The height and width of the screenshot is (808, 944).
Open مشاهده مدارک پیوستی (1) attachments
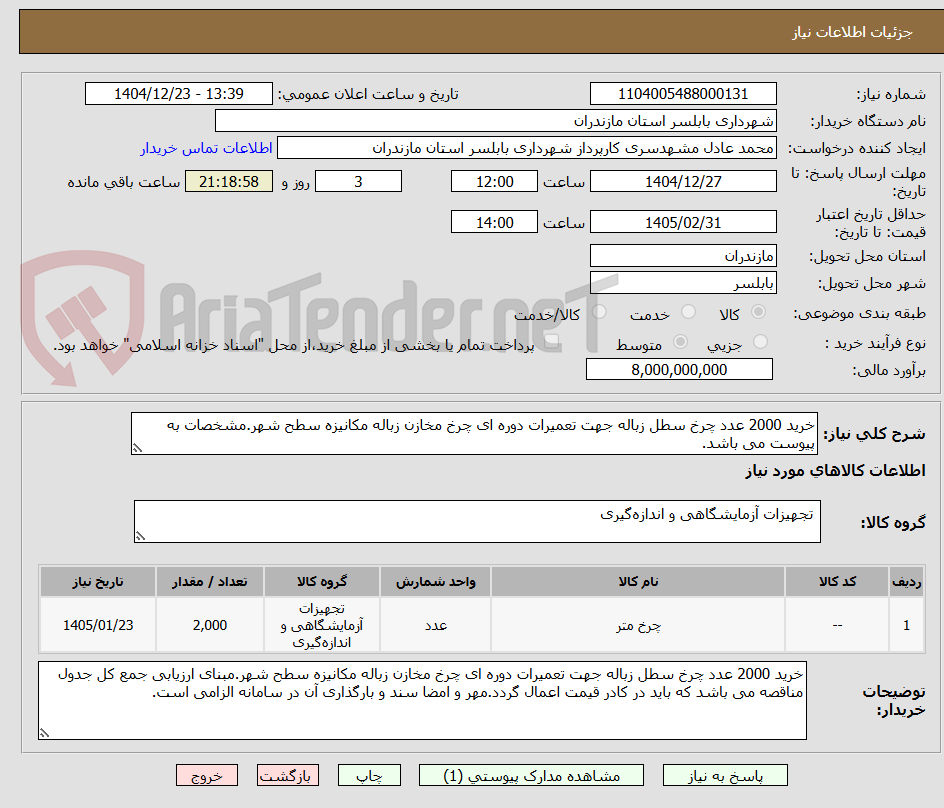531,775
